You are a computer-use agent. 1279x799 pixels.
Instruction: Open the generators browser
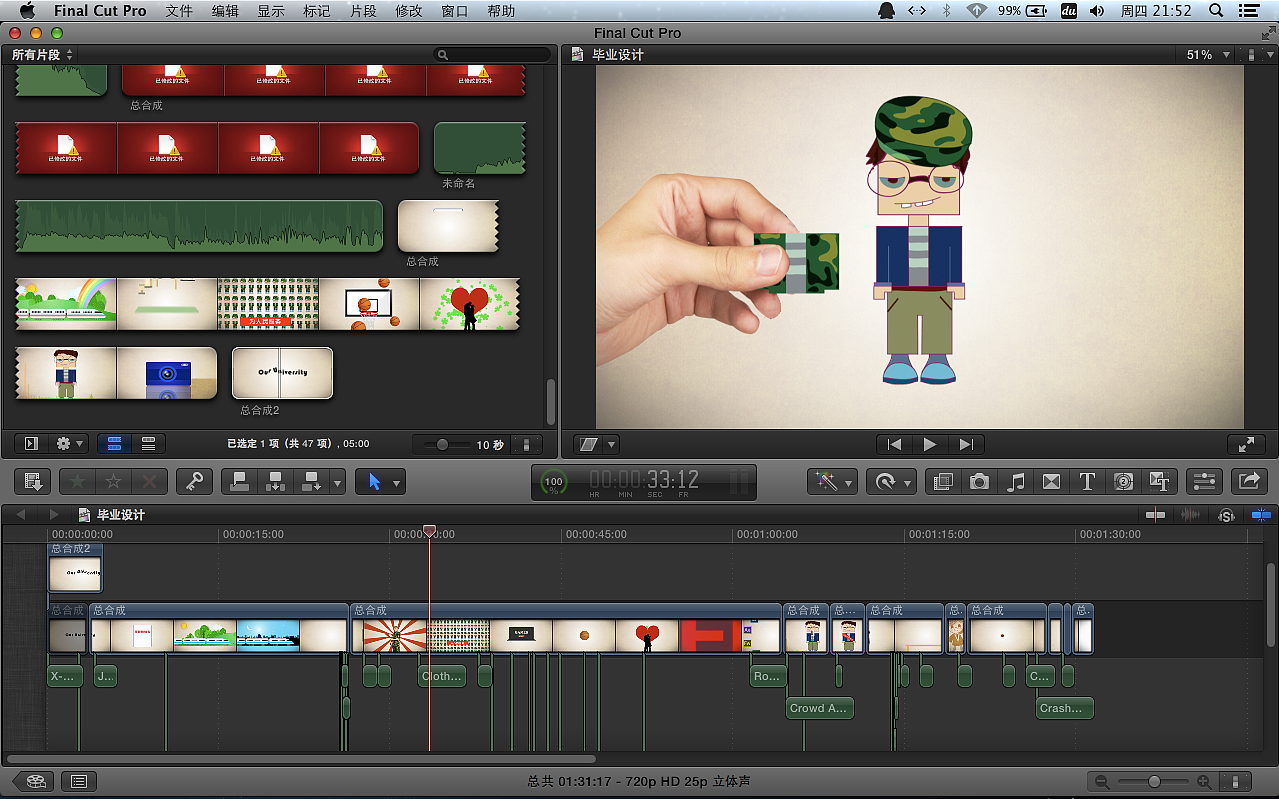tap(1123, 481)
